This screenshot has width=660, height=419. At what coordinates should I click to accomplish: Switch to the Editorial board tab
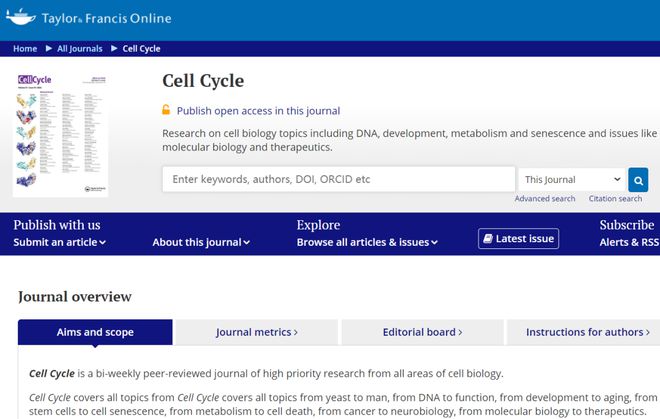[422, 332]
